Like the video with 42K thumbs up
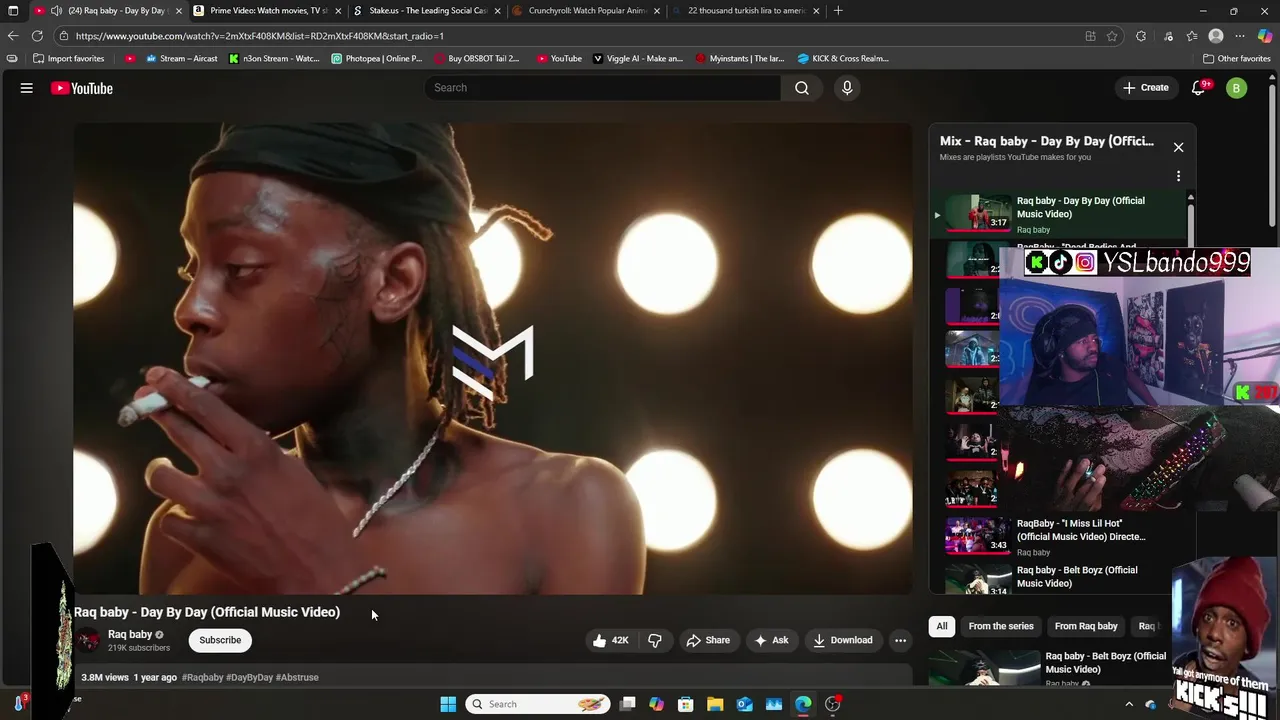Viewport: 1280px width, 720px height. [x=610, y=640]
